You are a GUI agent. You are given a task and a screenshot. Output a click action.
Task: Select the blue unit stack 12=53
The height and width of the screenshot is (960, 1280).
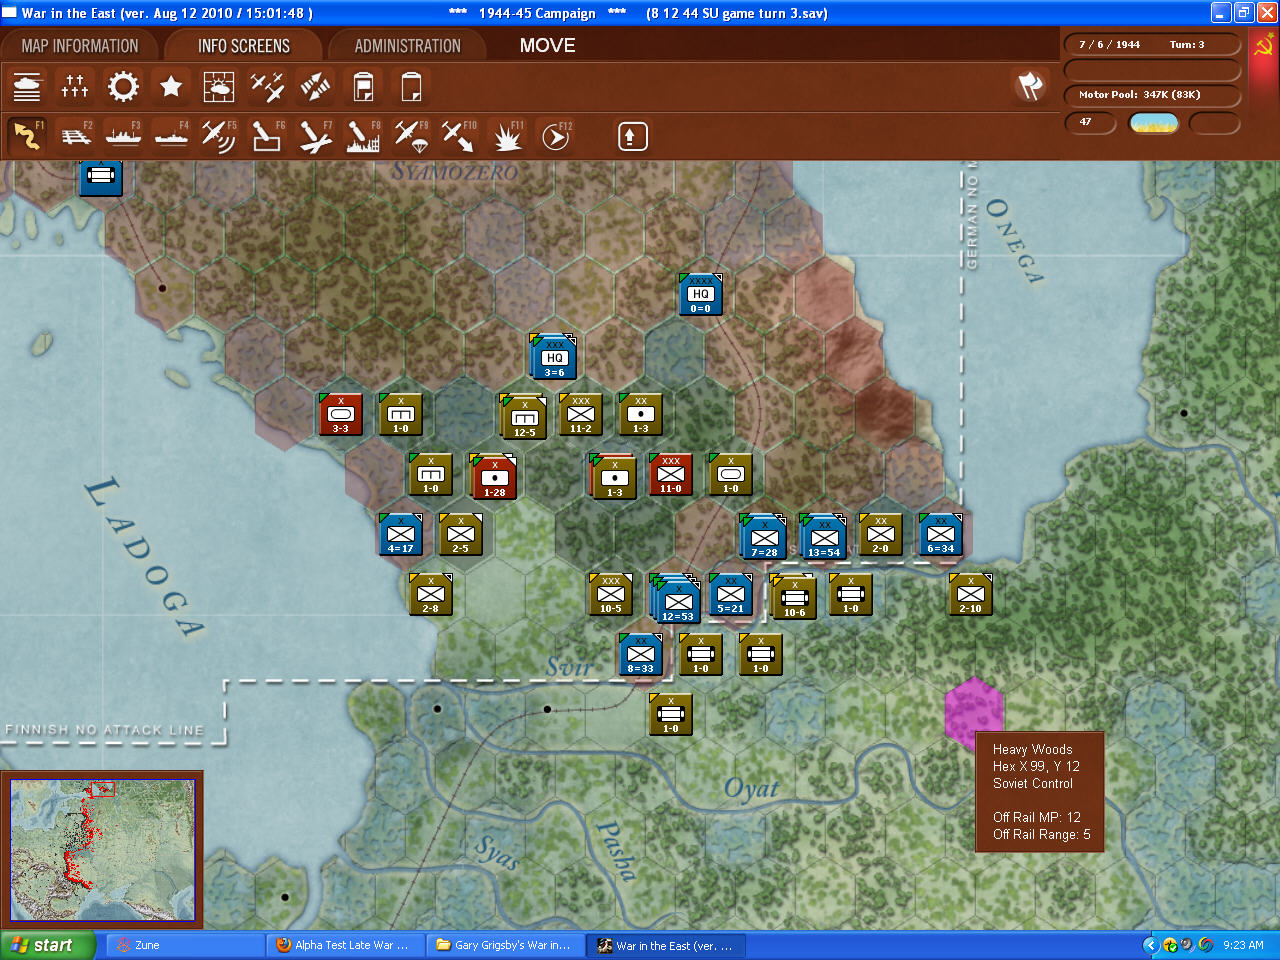coord(676,598)
